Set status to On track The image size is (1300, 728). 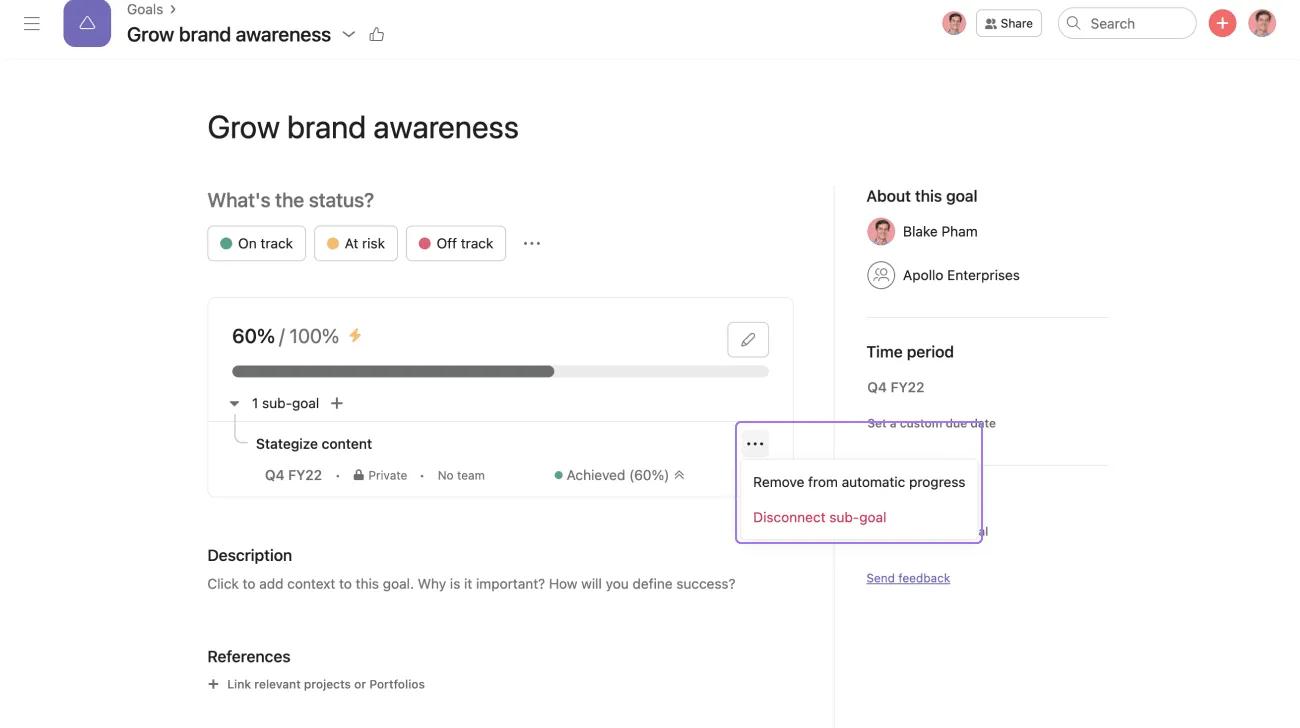pos(256,243)
